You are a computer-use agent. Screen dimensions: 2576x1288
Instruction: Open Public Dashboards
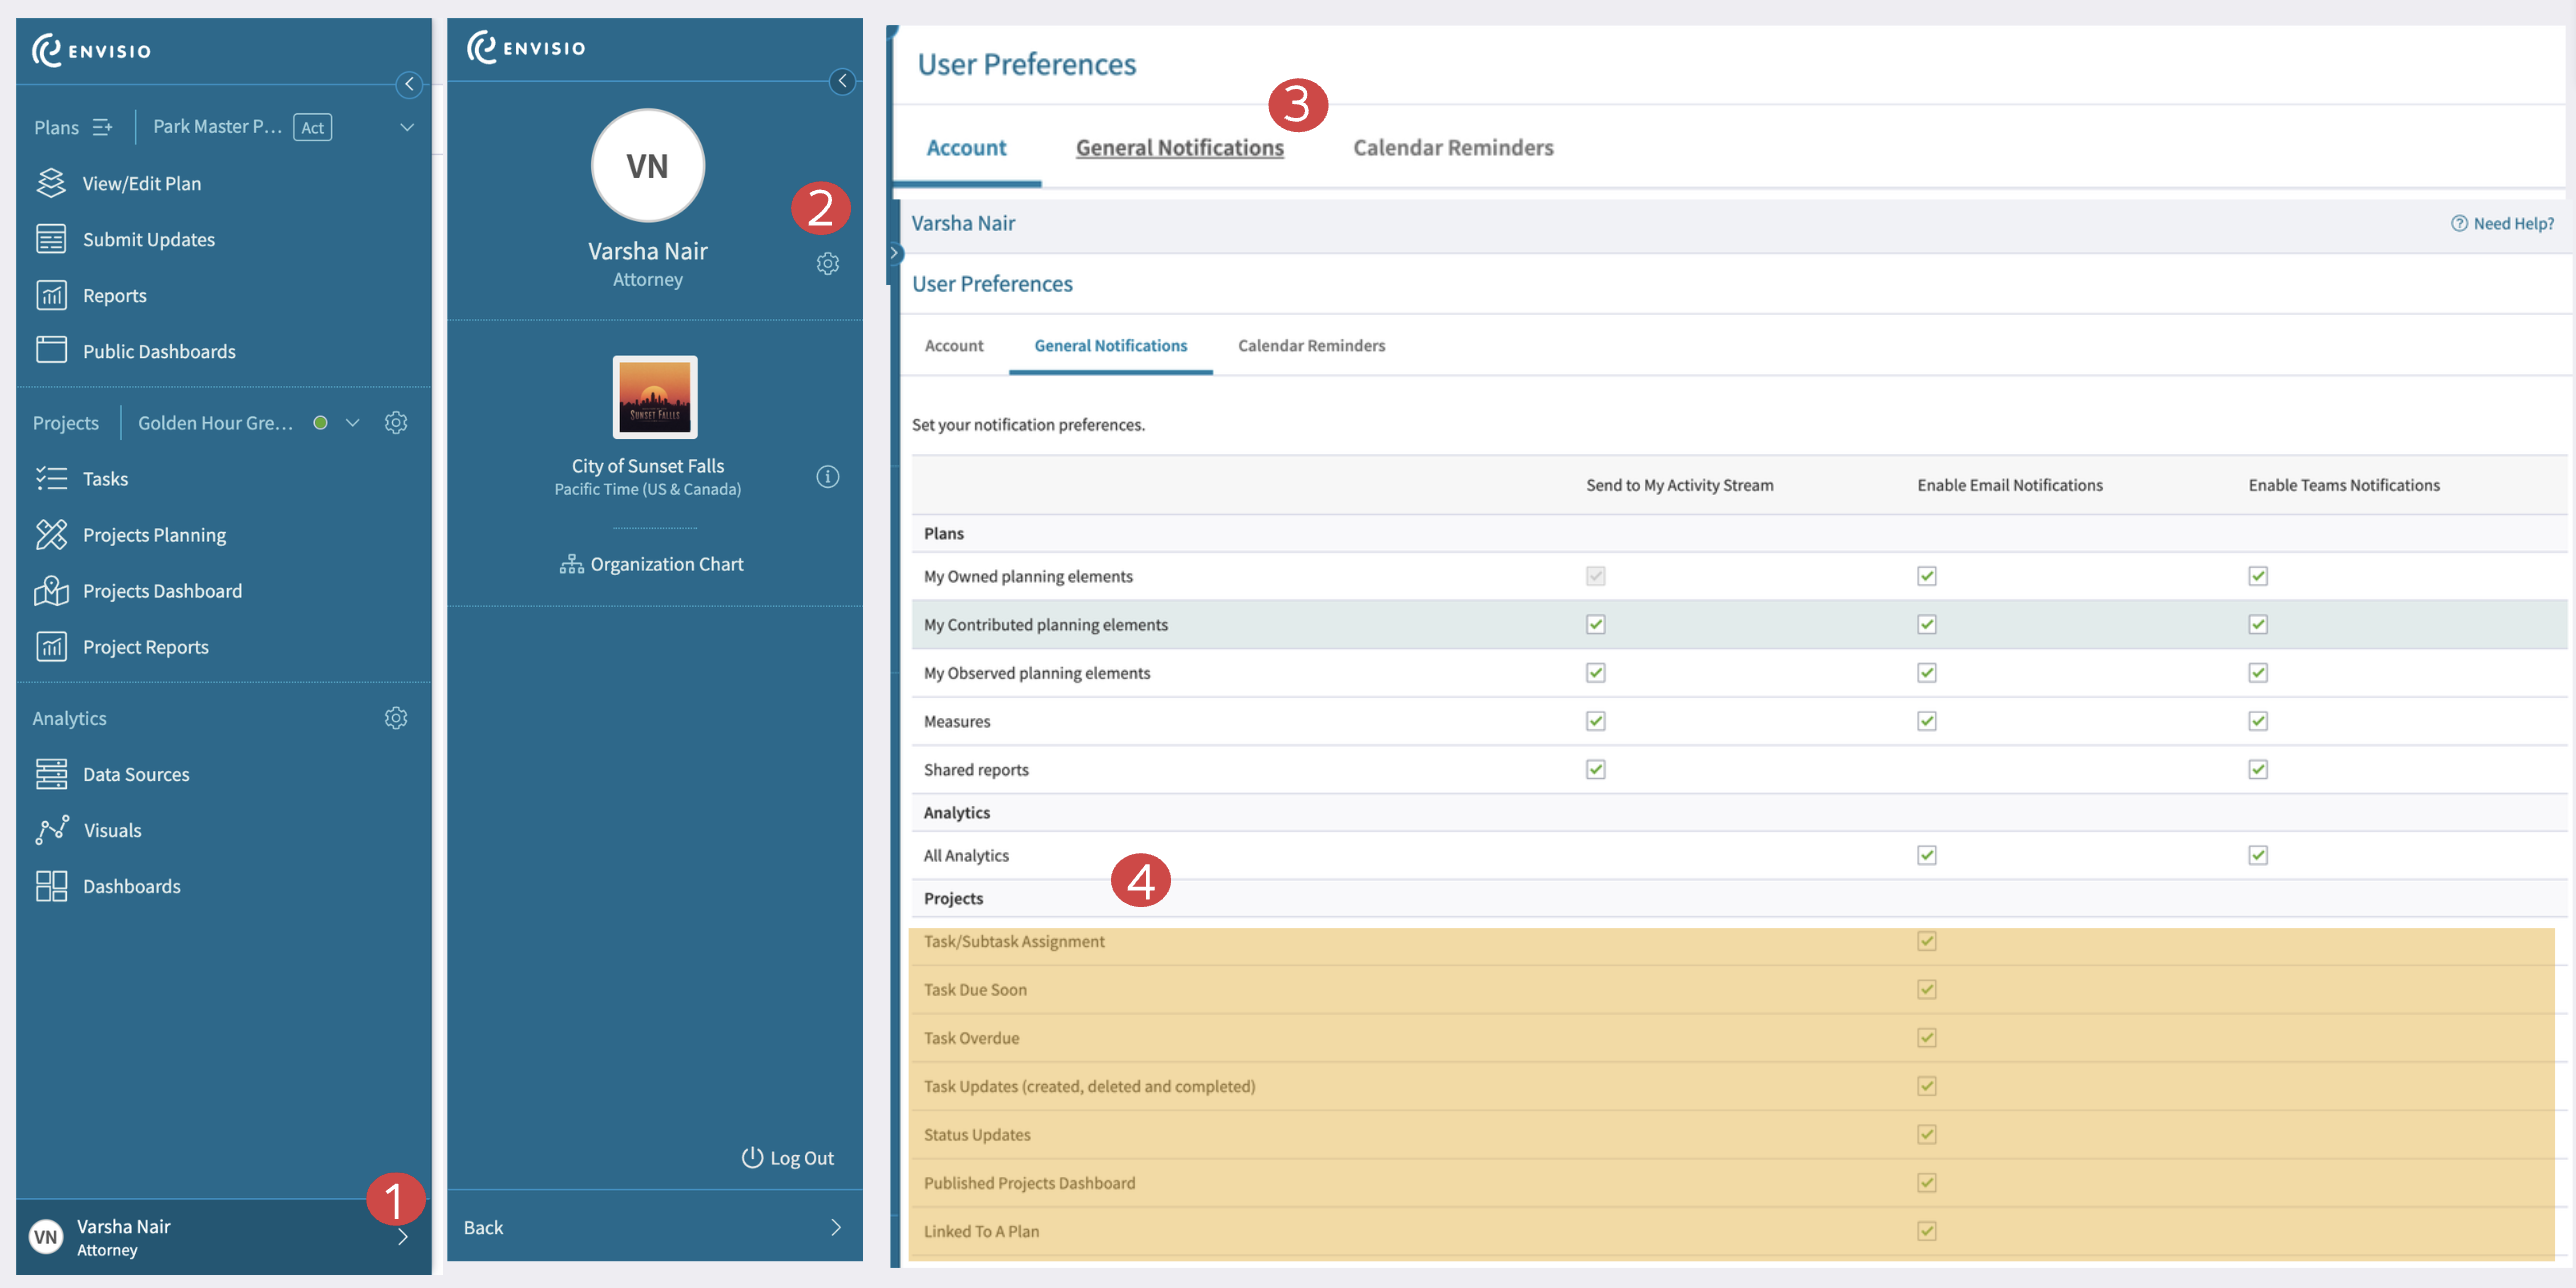tap(159, 351)
